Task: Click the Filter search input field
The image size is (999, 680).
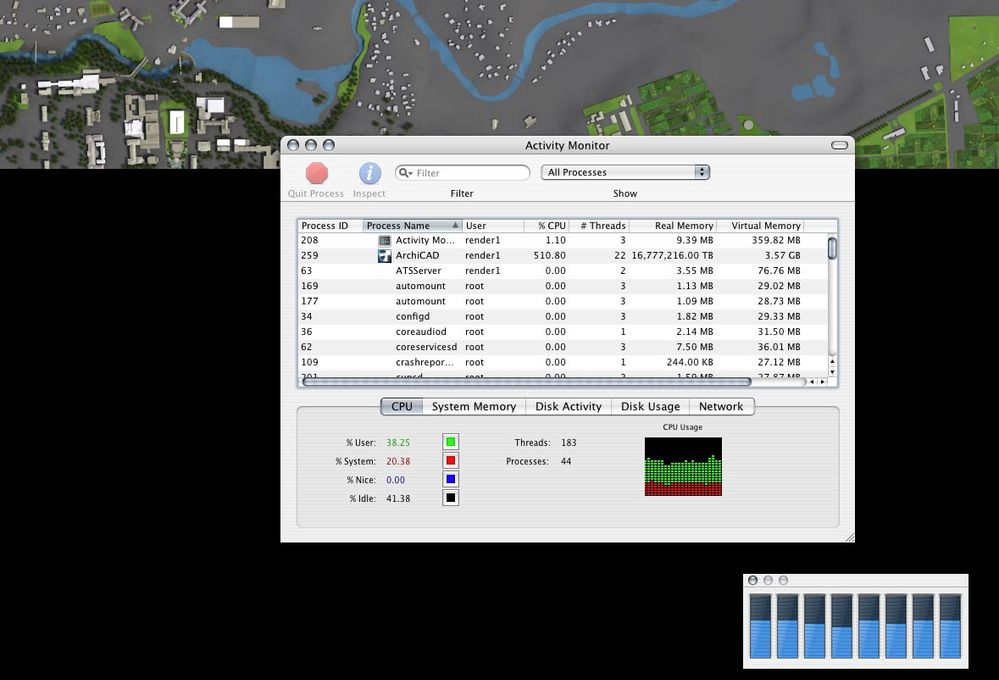Action: pyautogui.click(x=463, y=173)
